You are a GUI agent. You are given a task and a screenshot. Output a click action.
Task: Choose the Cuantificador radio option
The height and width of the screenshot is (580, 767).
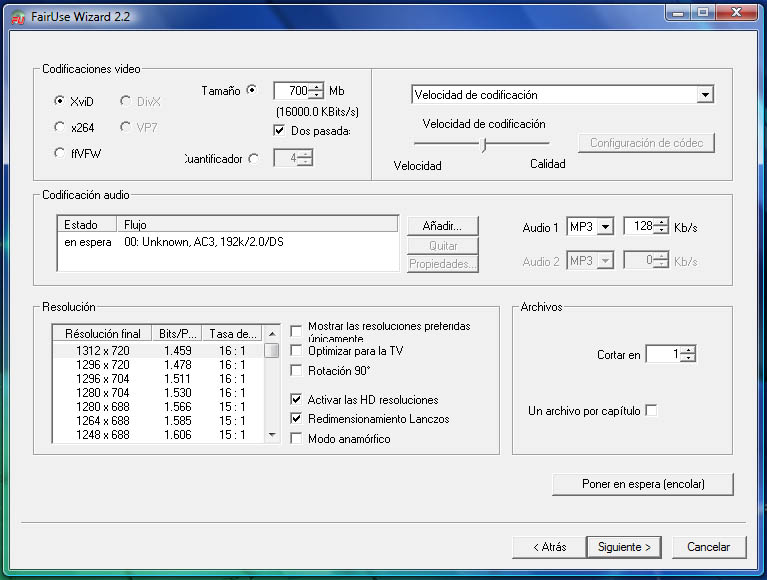tap(253, 158)
